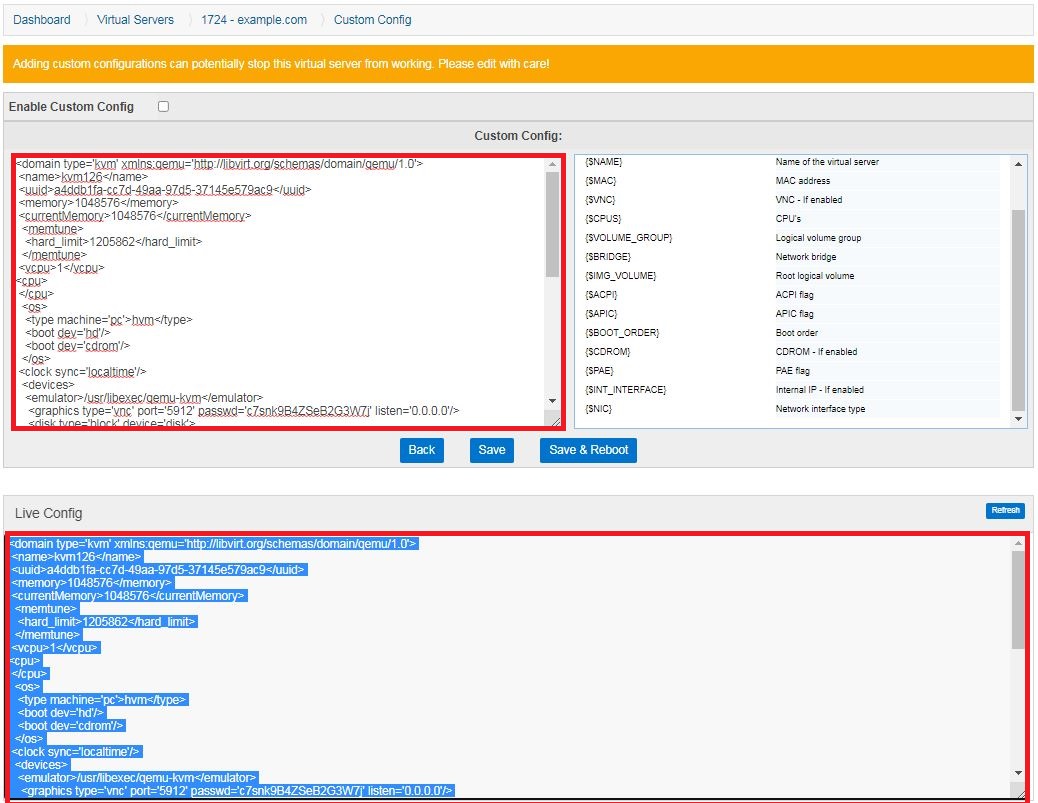Image resolution: width=1038 pixels, height=803 pixels.
Task: Click the Live Config textarea resize handle
Action: click(x=1019, y=792)
